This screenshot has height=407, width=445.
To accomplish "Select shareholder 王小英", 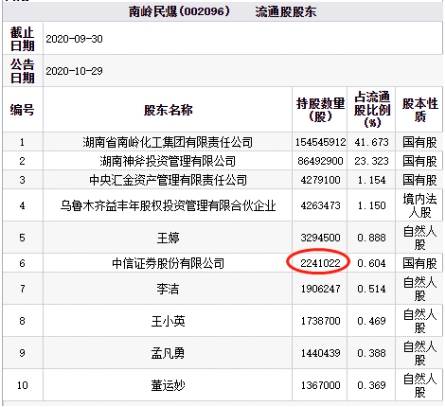I will (x=168, y=321).
